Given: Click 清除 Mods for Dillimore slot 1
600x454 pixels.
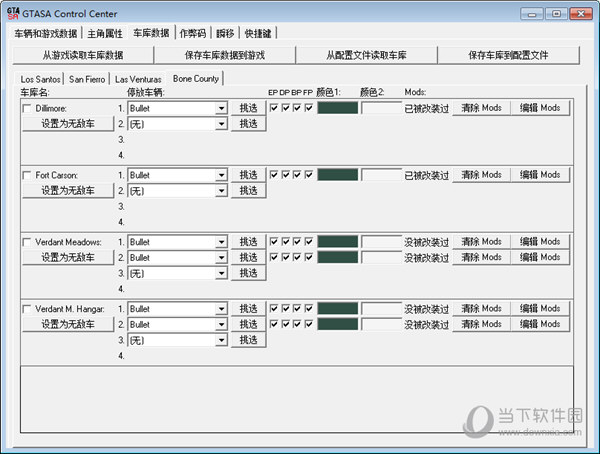Looking at the screenshot, I should pyautogui.click(x=481, y=108).
